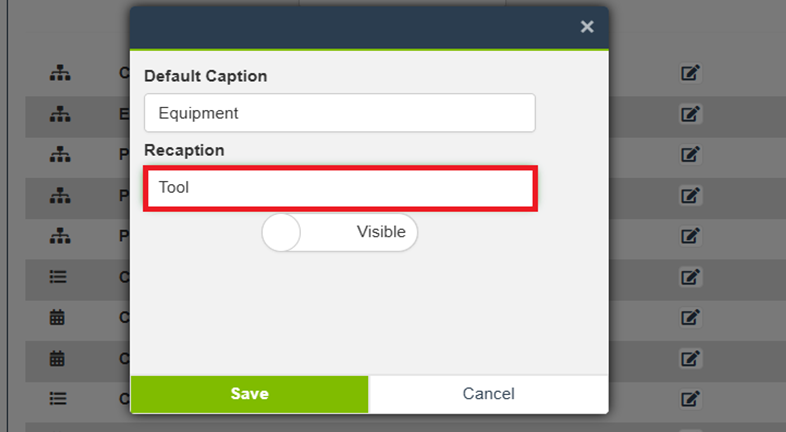Click the edit icon in the first row
The height and width of the screenshot is (432, 786).
(x=690, y=73)
